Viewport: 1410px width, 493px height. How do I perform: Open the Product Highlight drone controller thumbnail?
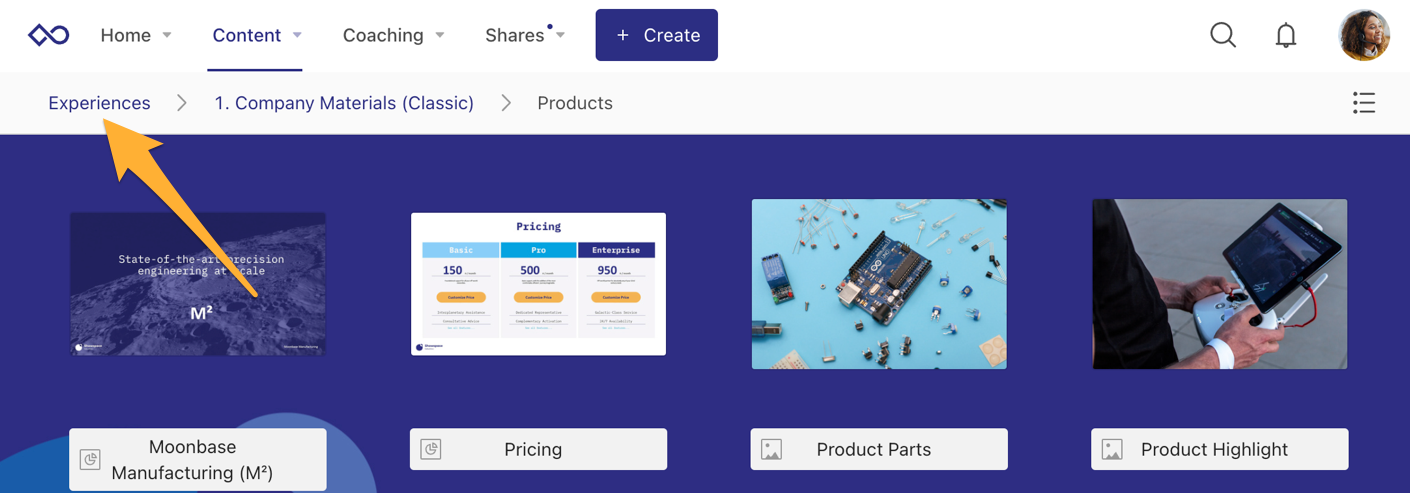pyautogui.click(x=1219, y=284)
